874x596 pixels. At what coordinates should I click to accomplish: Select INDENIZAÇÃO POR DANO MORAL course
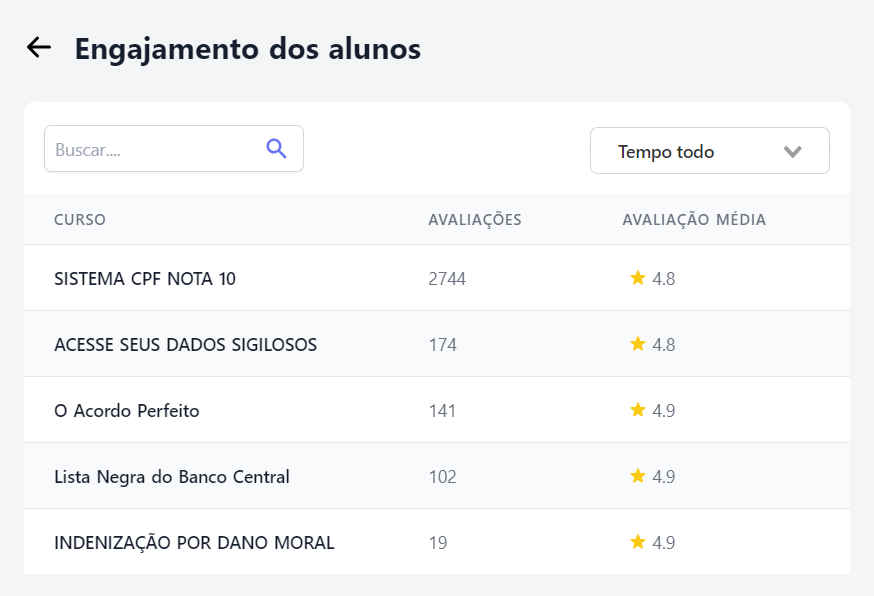tap(194, 542)
